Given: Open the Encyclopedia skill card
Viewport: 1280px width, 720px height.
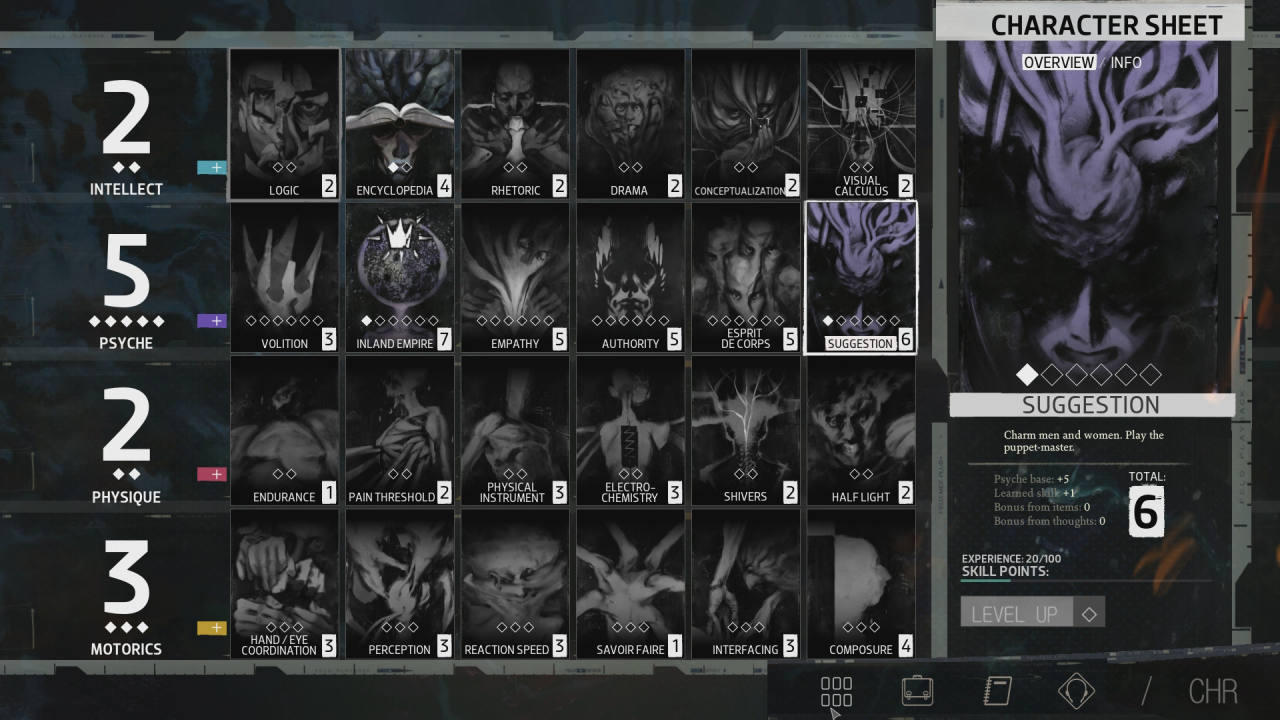Looking at the screenshot, I should tap(399, 124).
